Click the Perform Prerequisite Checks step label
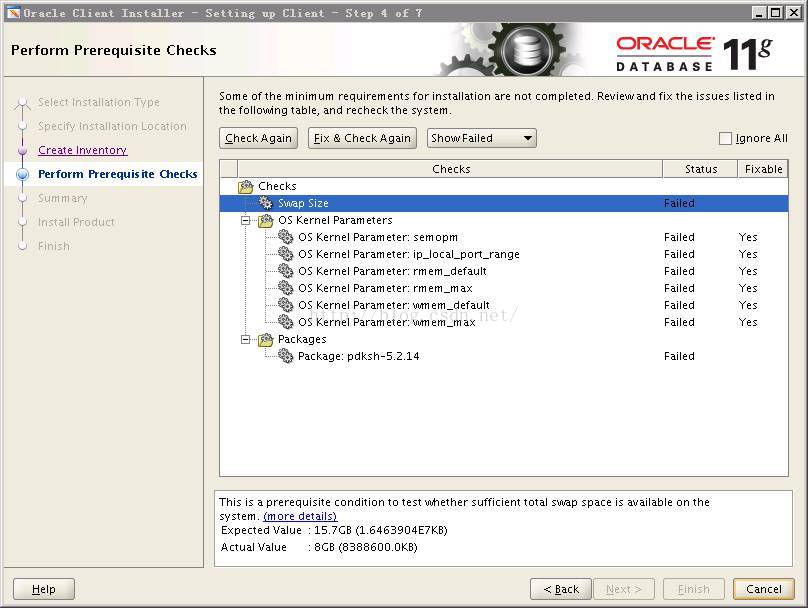 tap(117, 174)
